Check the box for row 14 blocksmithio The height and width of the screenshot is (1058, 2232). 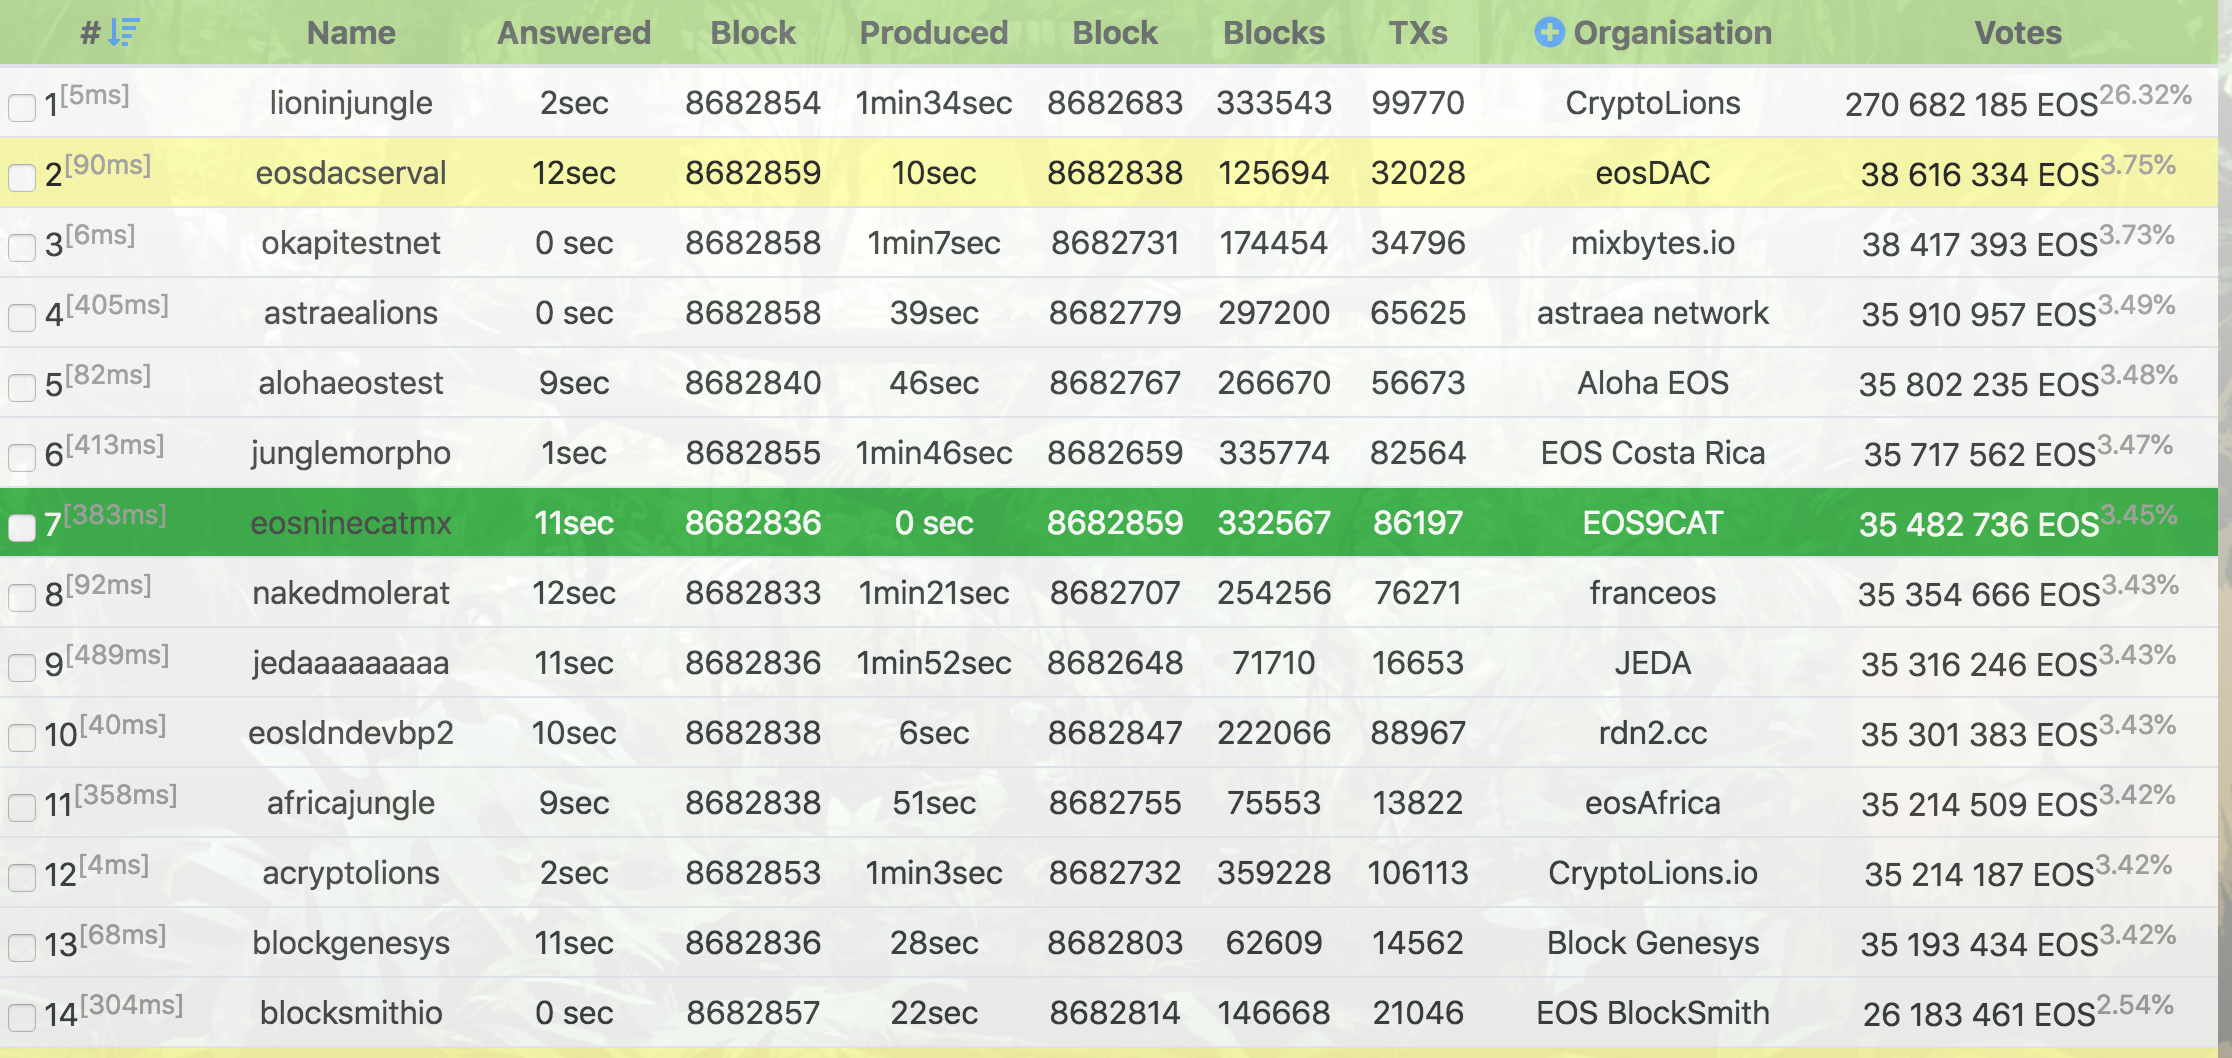pos(22,1017)
